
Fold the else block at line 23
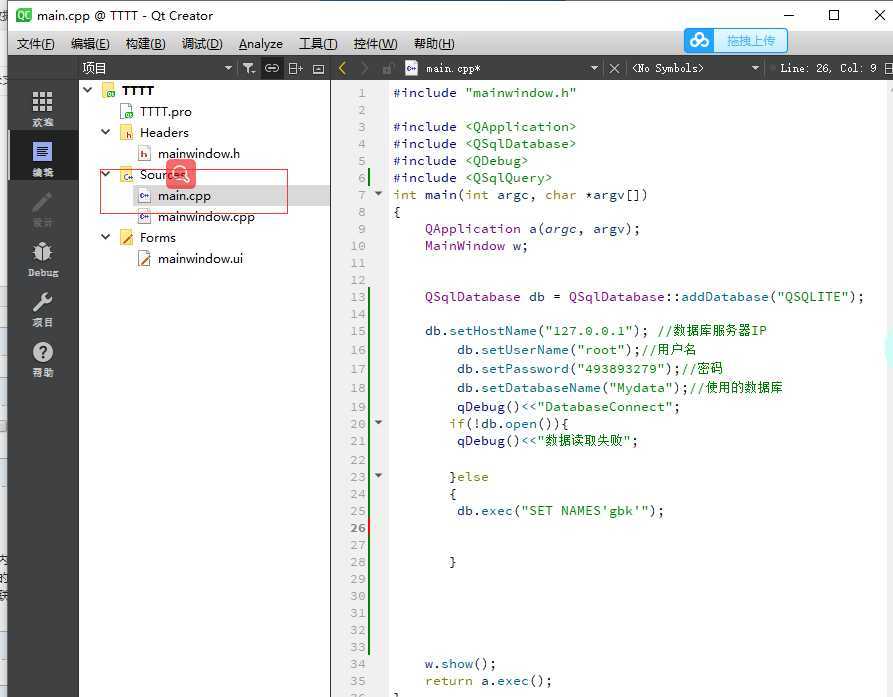point(378,474)
